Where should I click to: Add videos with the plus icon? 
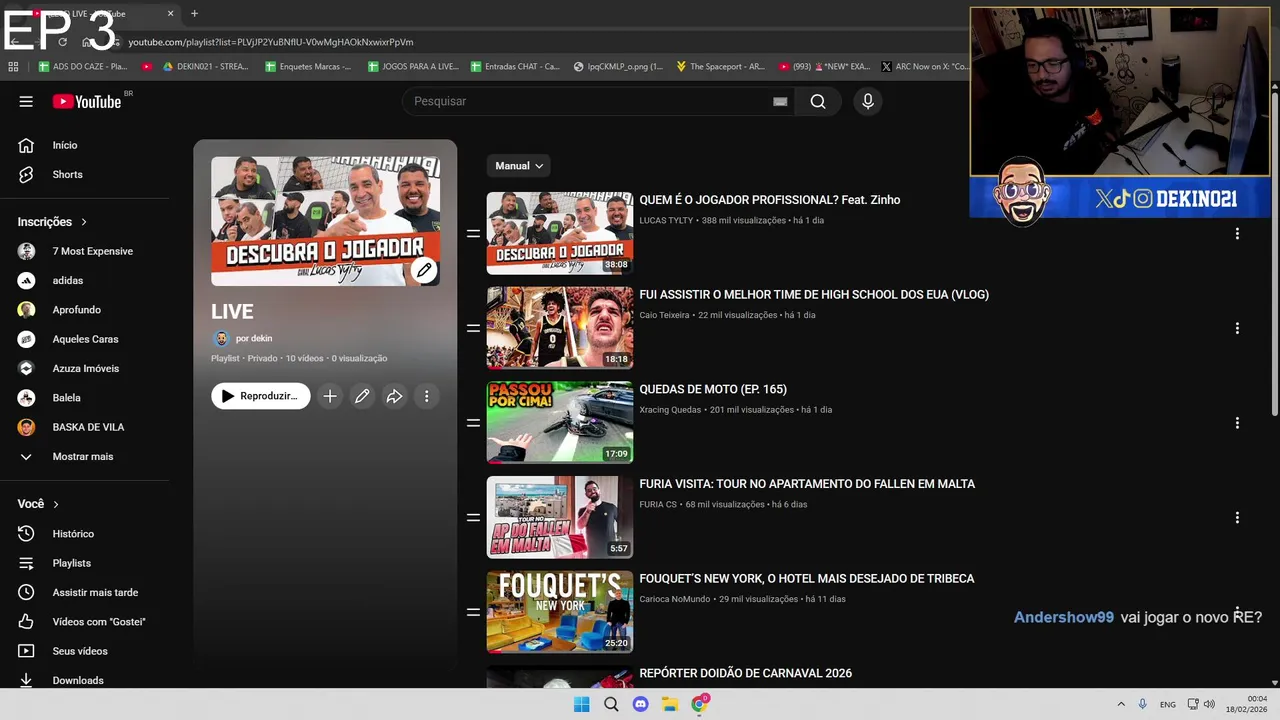click(x=330, y=396)
